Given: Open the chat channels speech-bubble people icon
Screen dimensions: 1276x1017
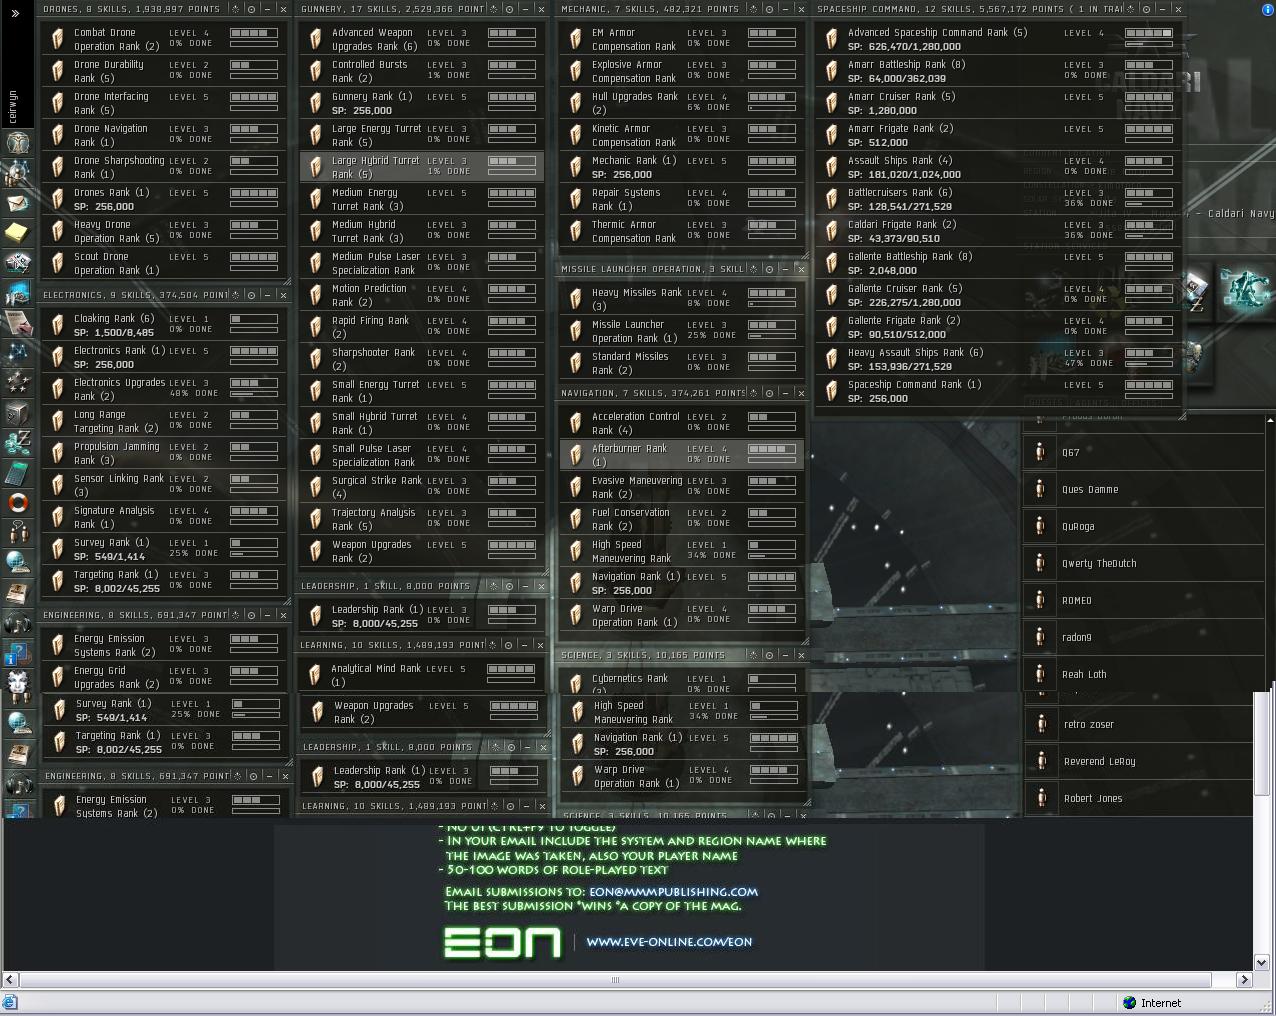Looking at the screenshot, I should click(17, 532).
